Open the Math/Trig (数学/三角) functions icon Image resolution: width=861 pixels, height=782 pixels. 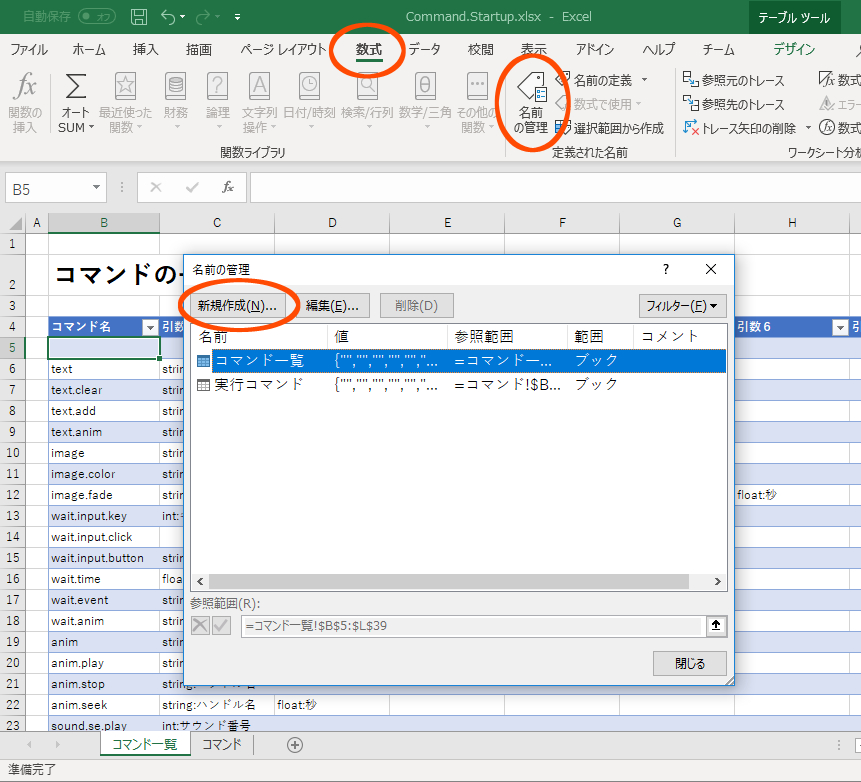425,87
